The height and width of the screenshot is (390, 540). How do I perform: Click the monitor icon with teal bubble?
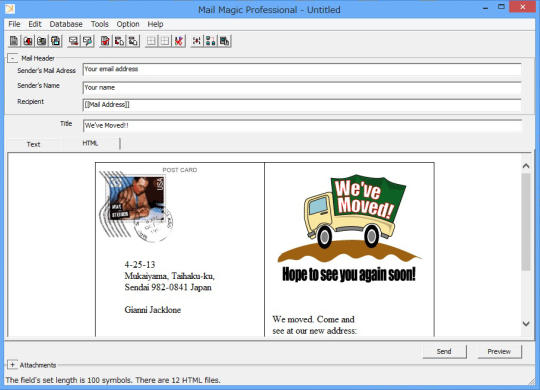point(87,41)
